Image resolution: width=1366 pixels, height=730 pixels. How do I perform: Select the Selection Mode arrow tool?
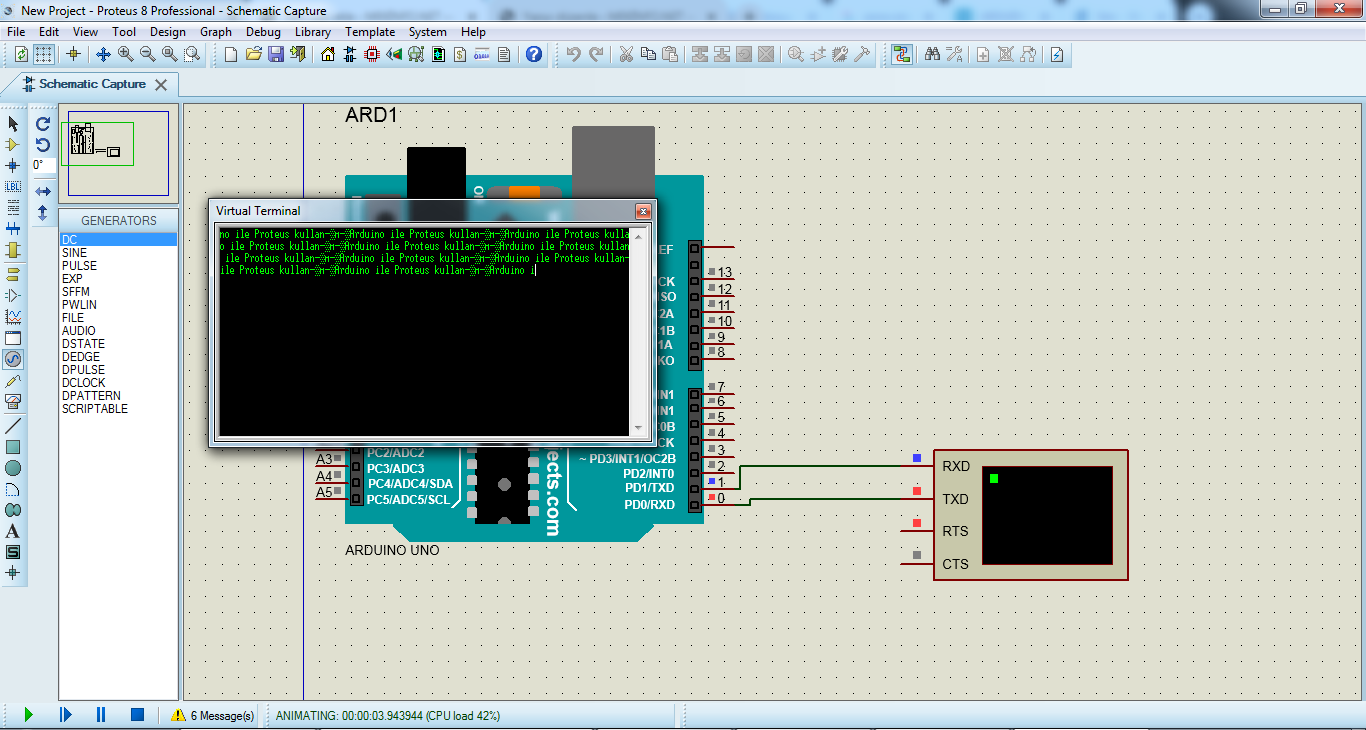(x=13, y=124)
